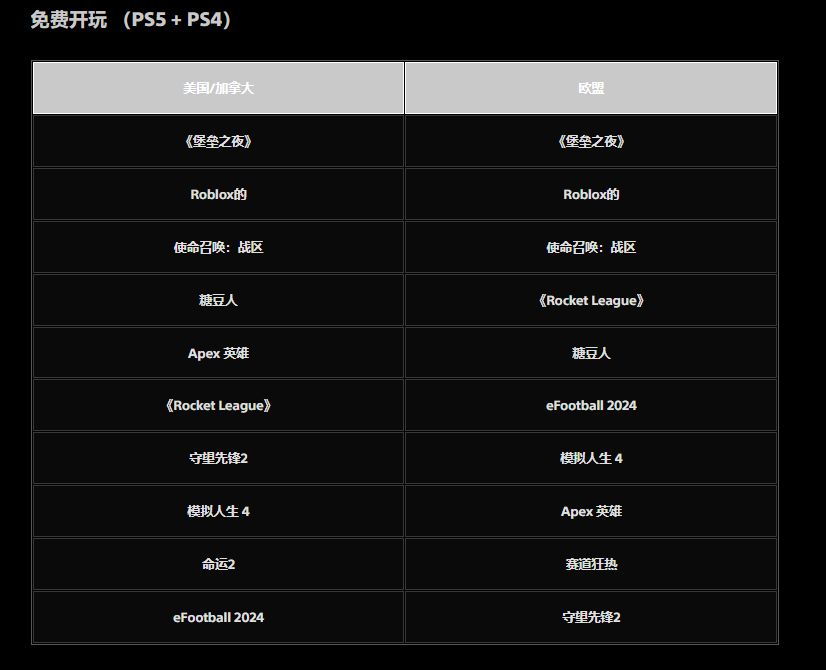
Task: Select 模拟人生 4 in the EU column
Action: click(x=591, y=458)
